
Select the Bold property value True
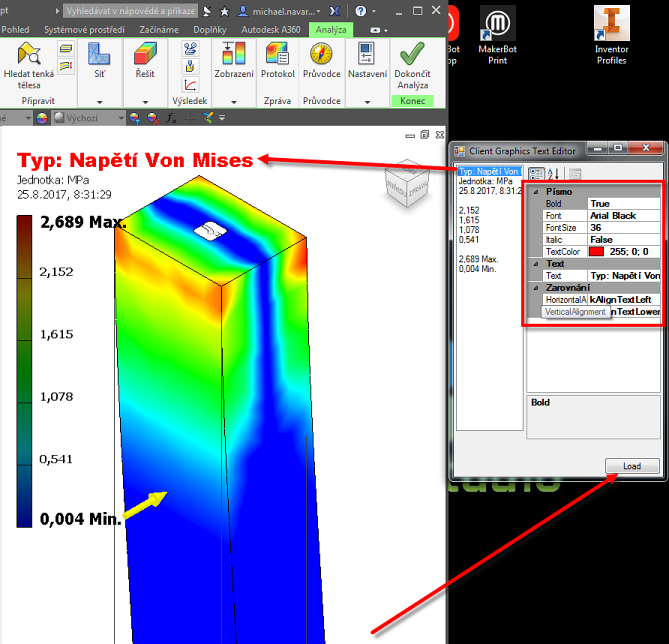click(623, 204)
